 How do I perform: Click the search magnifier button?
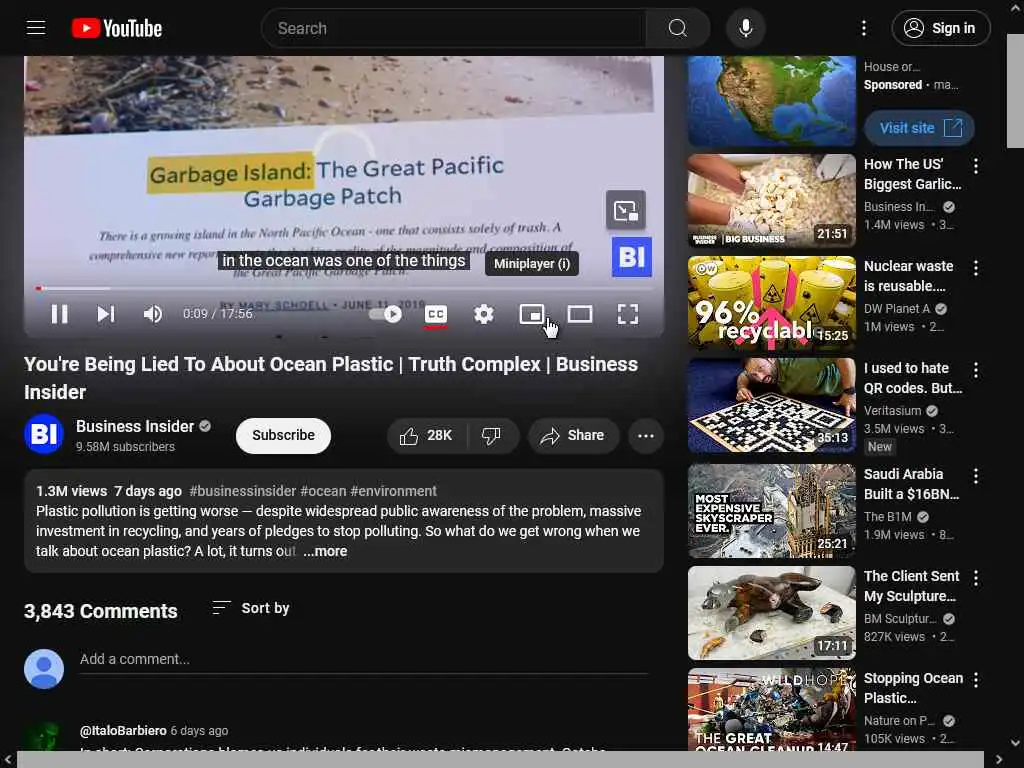tap(677, 28)
